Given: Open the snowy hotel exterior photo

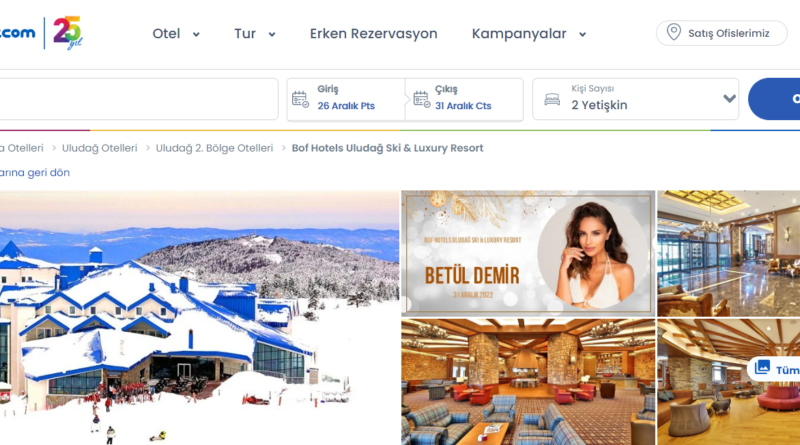Looking at the screenshot, I should (x=199, y=317).
